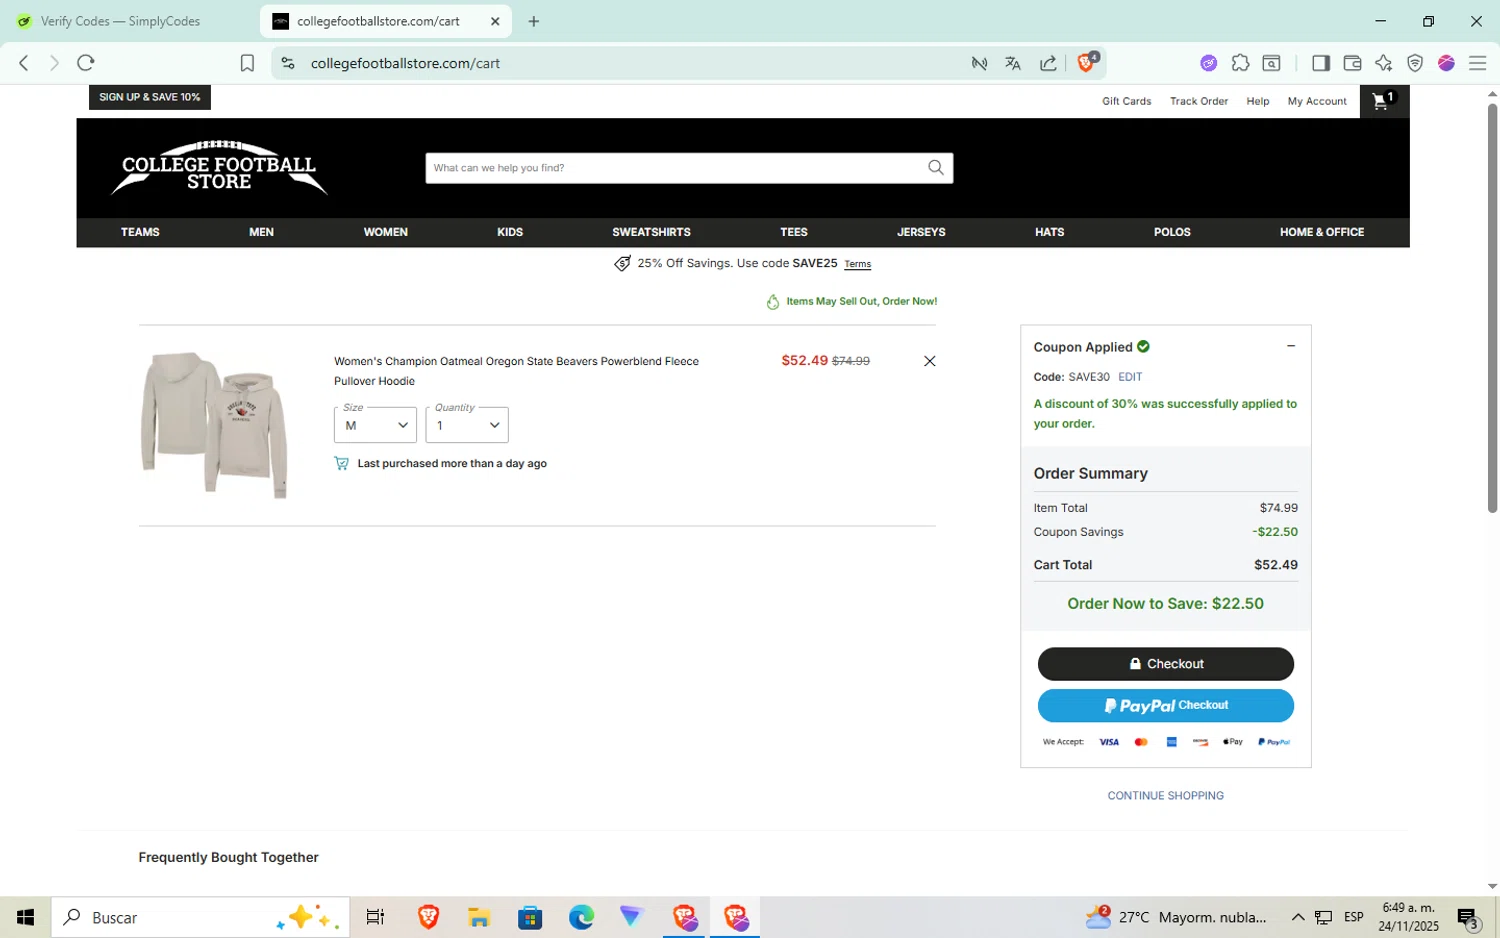This screenshot has width=1500, height=938.
Task: Open the JERSEYS menu
Action: pos(921,232)
